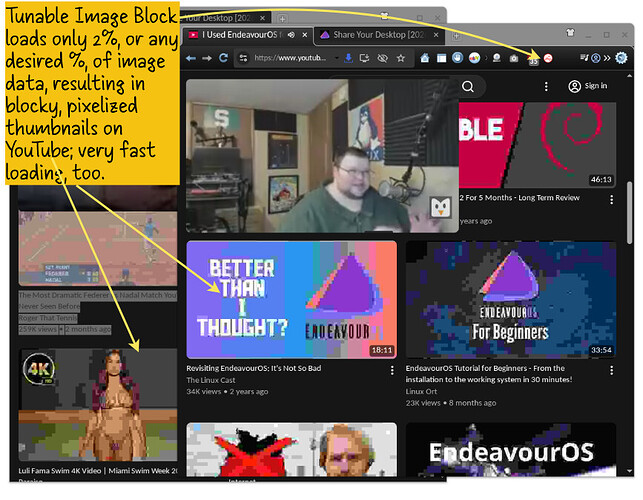The image size is (643, 500).
Task: Close the 'I Used EndeavourOS' tab
Action: (305, 35)
